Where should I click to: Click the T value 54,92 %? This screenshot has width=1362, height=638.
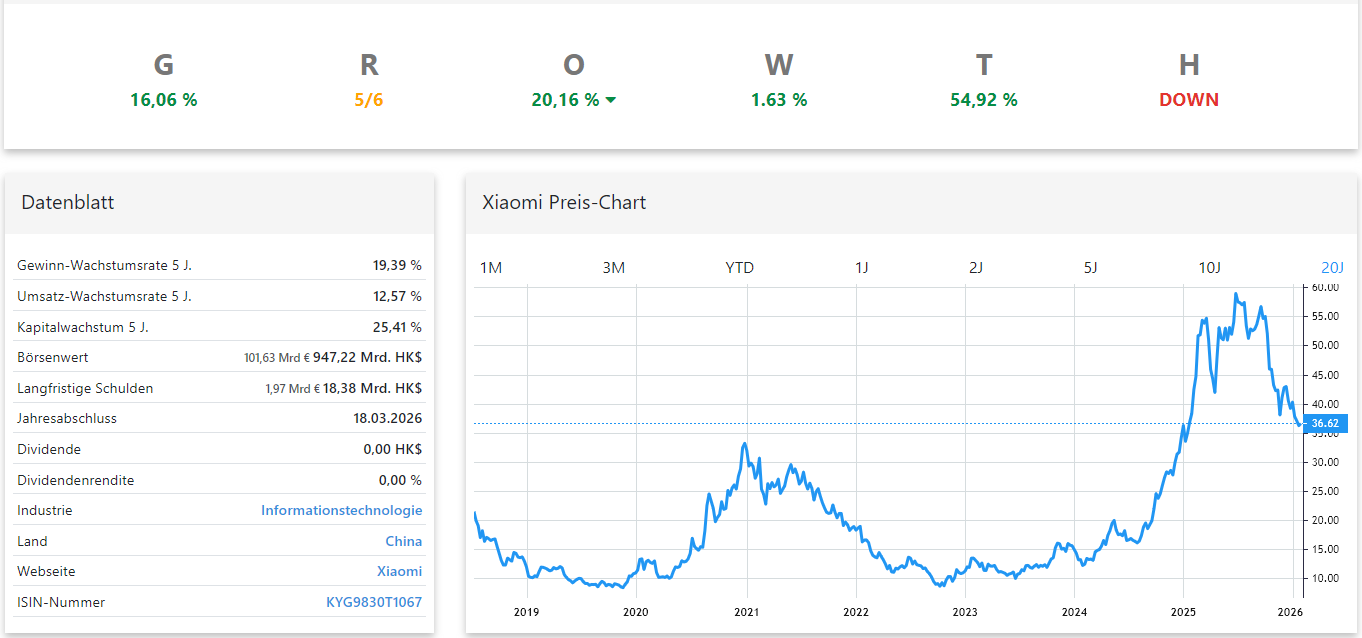(983, 100)
